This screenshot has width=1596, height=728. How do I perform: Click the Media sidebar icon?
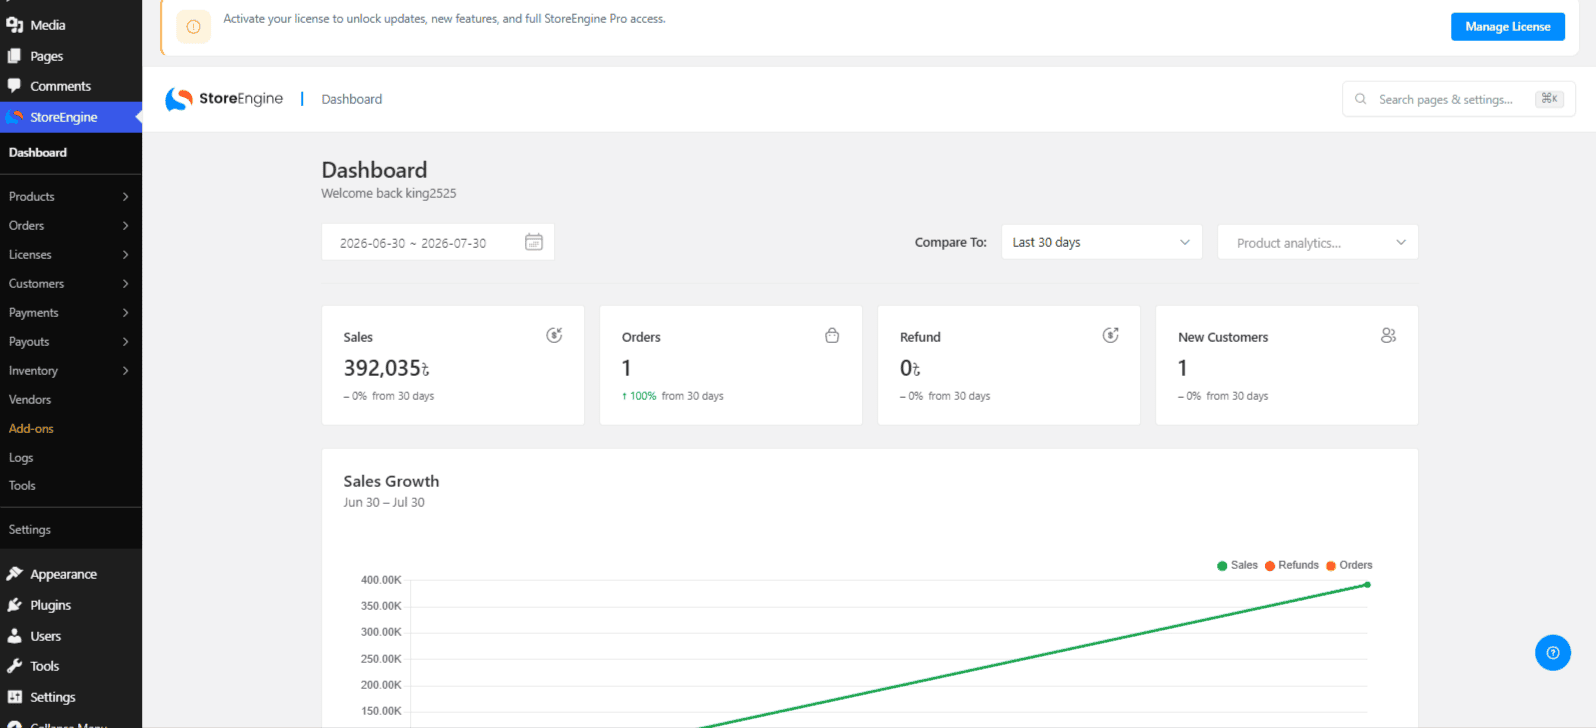coord(14,25)
